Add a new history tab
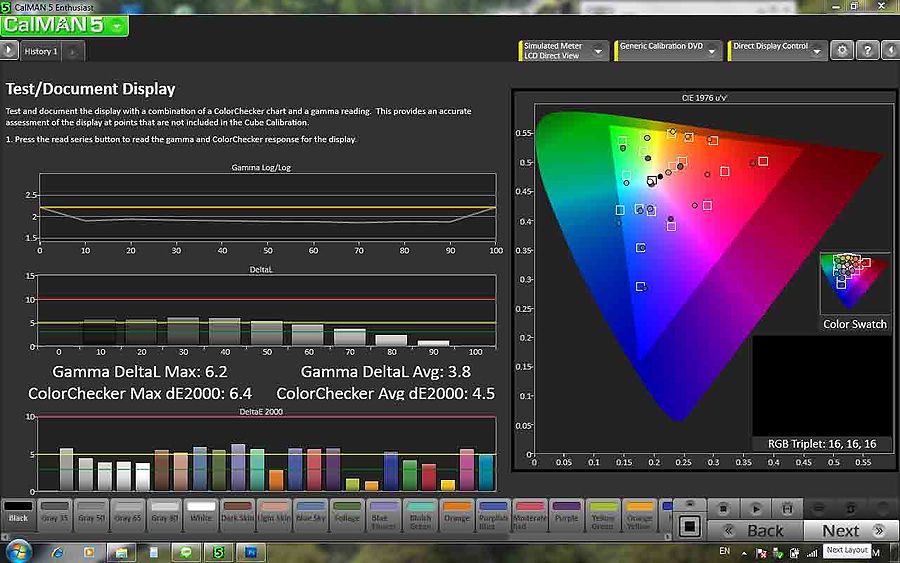The width and height of the screenshot is (900, 563). click(x=74, y=51)
